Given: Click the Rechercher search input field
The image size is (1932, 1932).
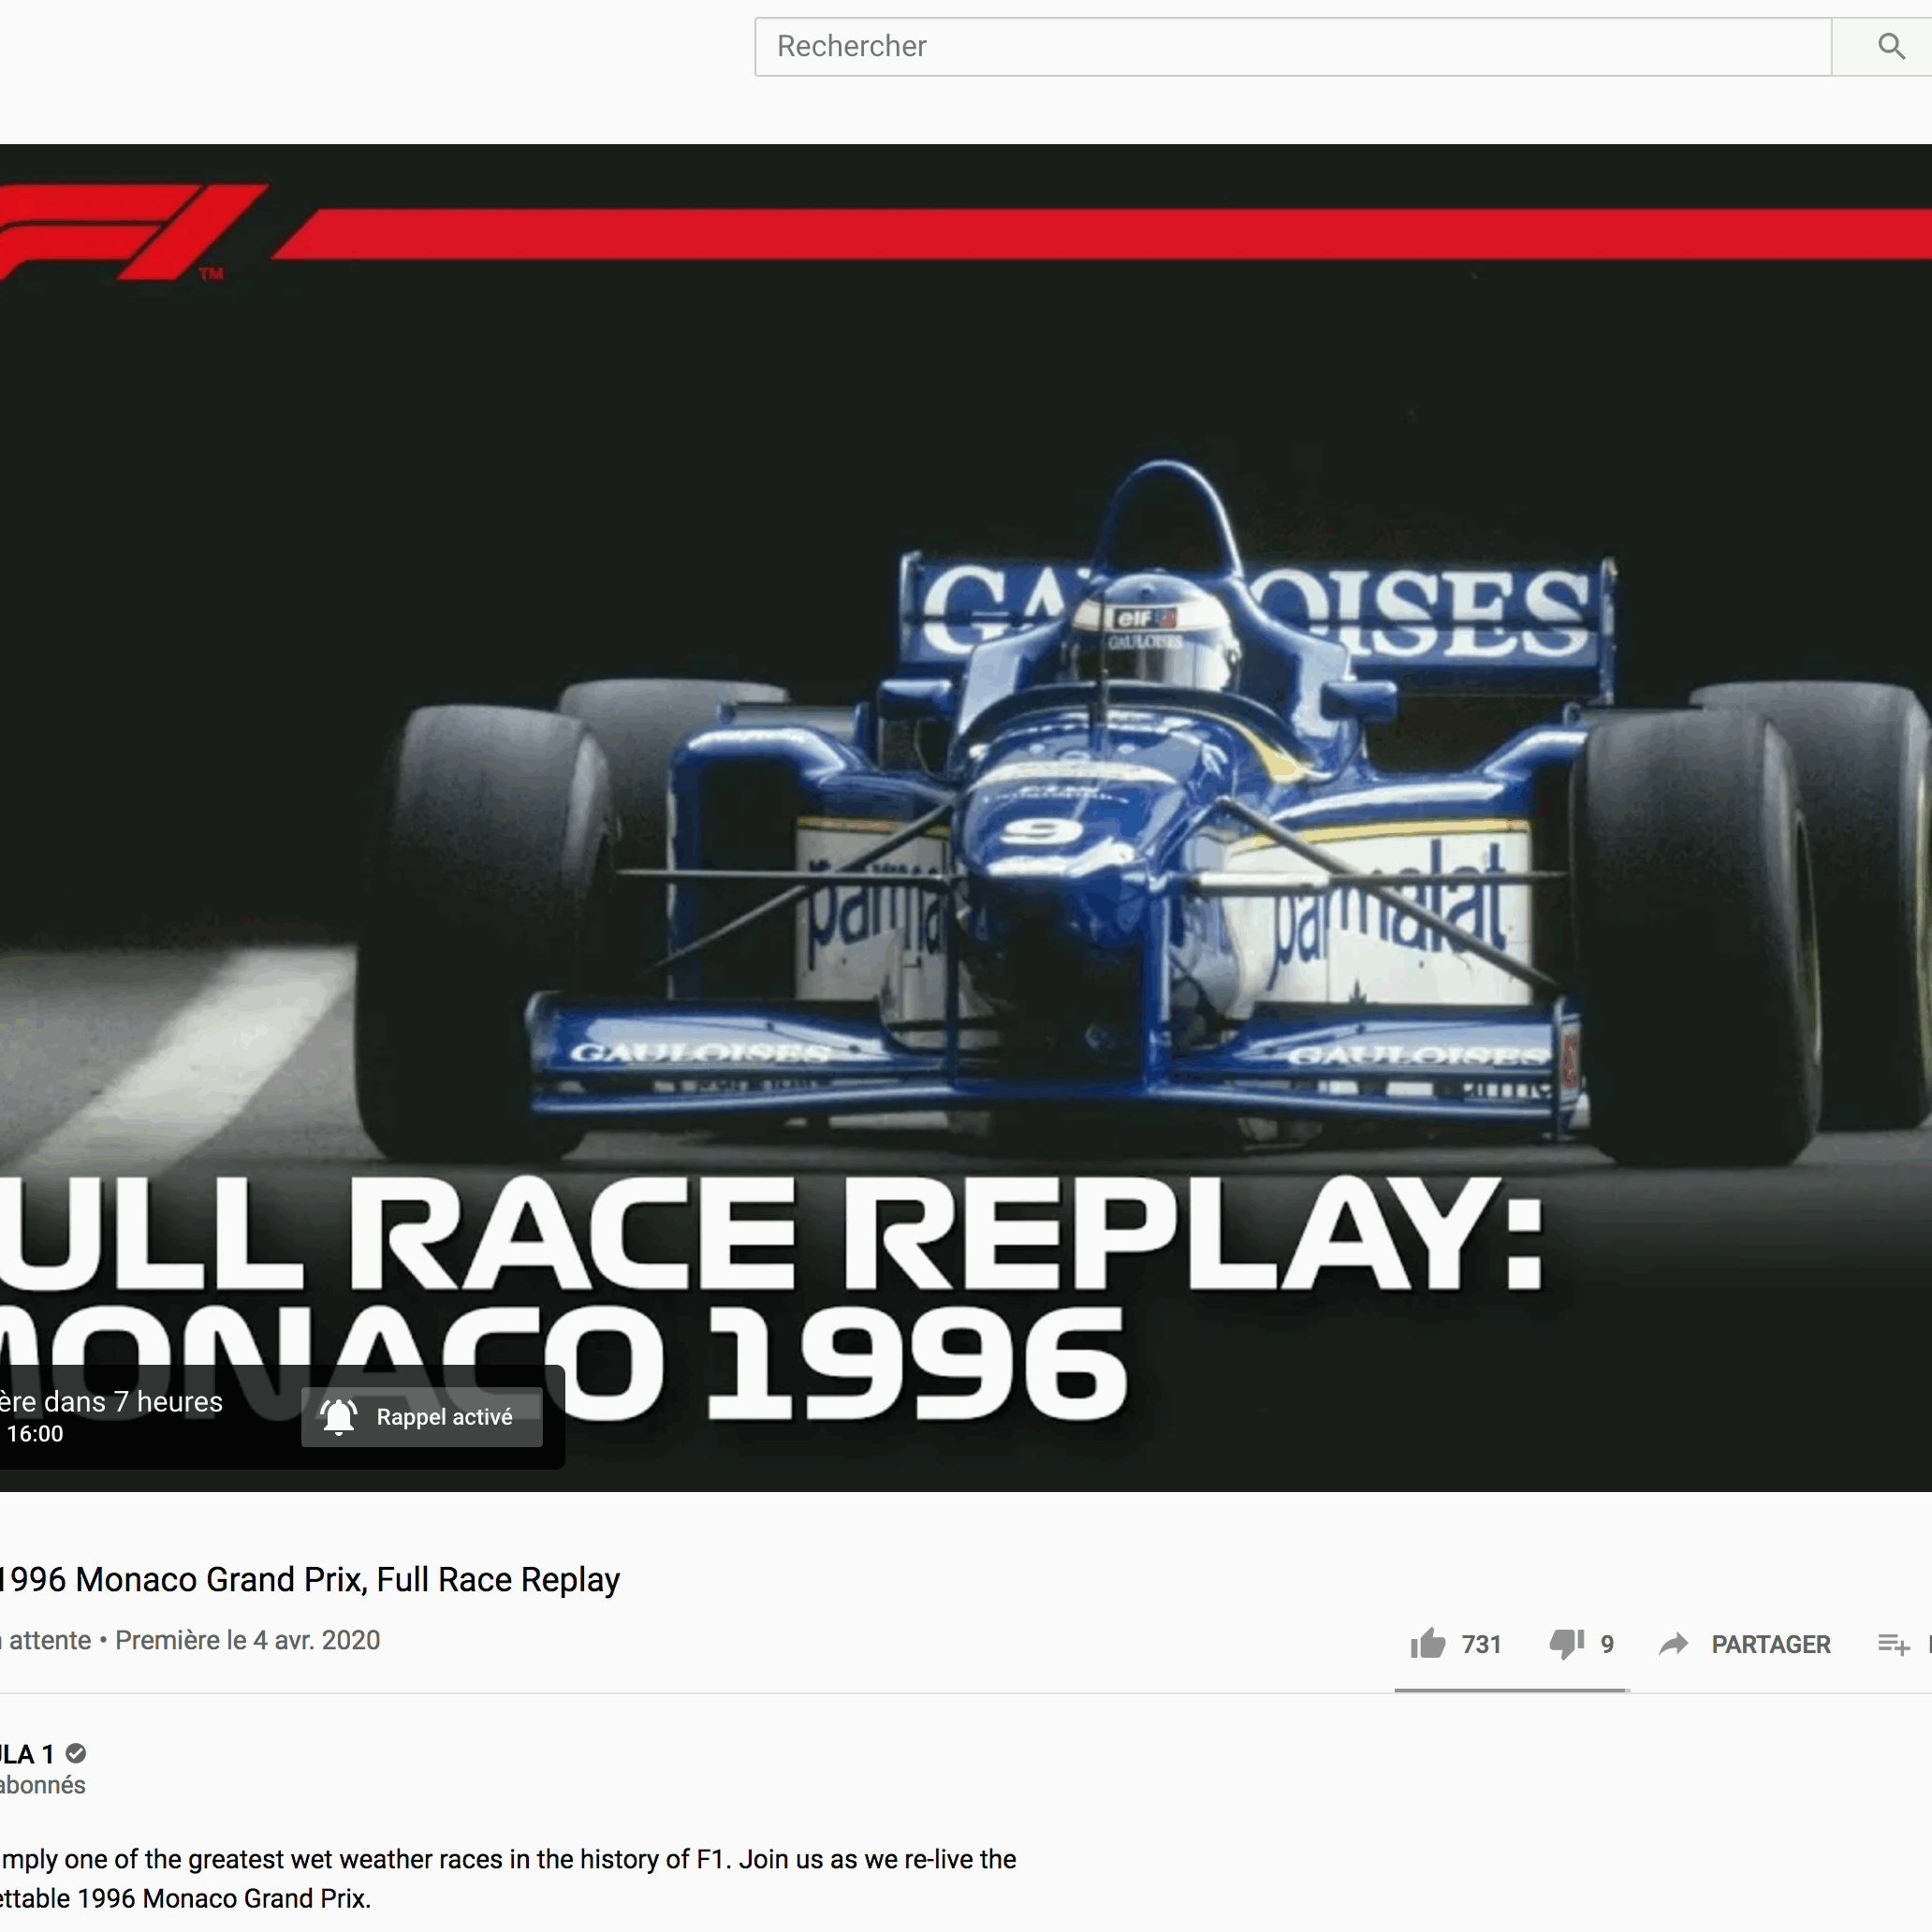Looking at the screenshot, I should (x=1292, y=46).
